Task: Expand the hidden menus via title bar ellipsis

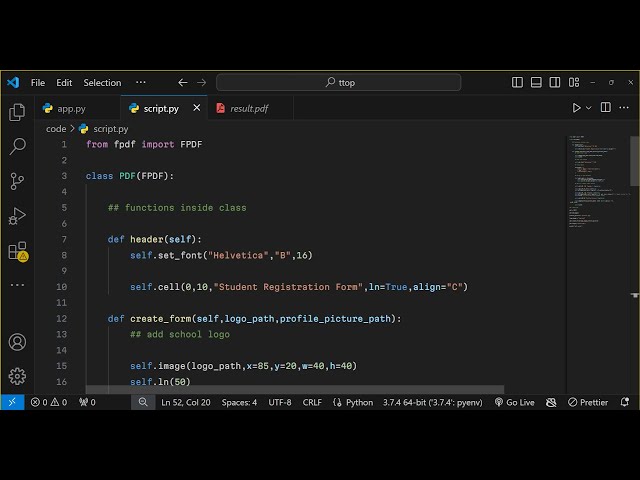Action: (140, 83)
